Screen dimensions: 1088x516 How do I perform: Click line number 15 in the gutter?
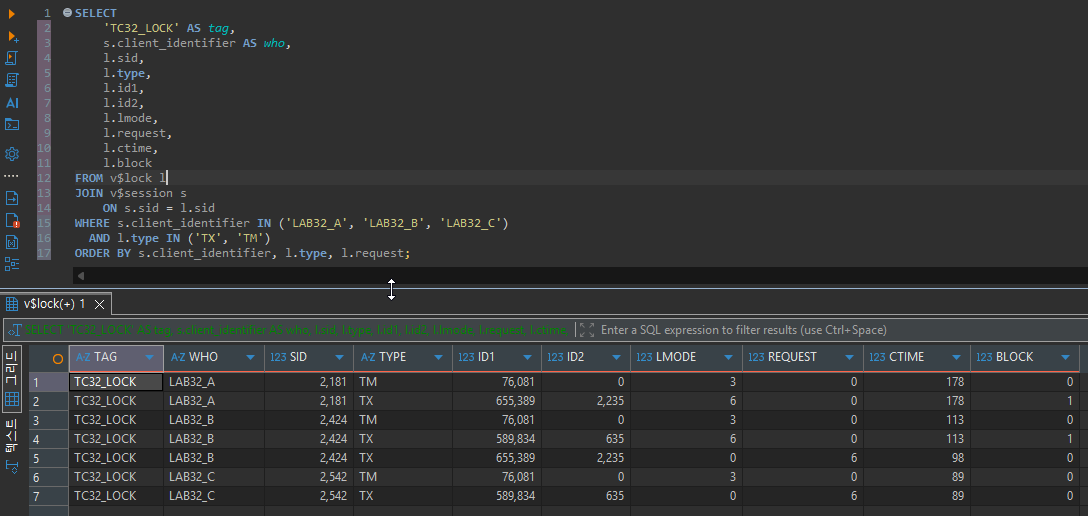(x=44, y=223)
